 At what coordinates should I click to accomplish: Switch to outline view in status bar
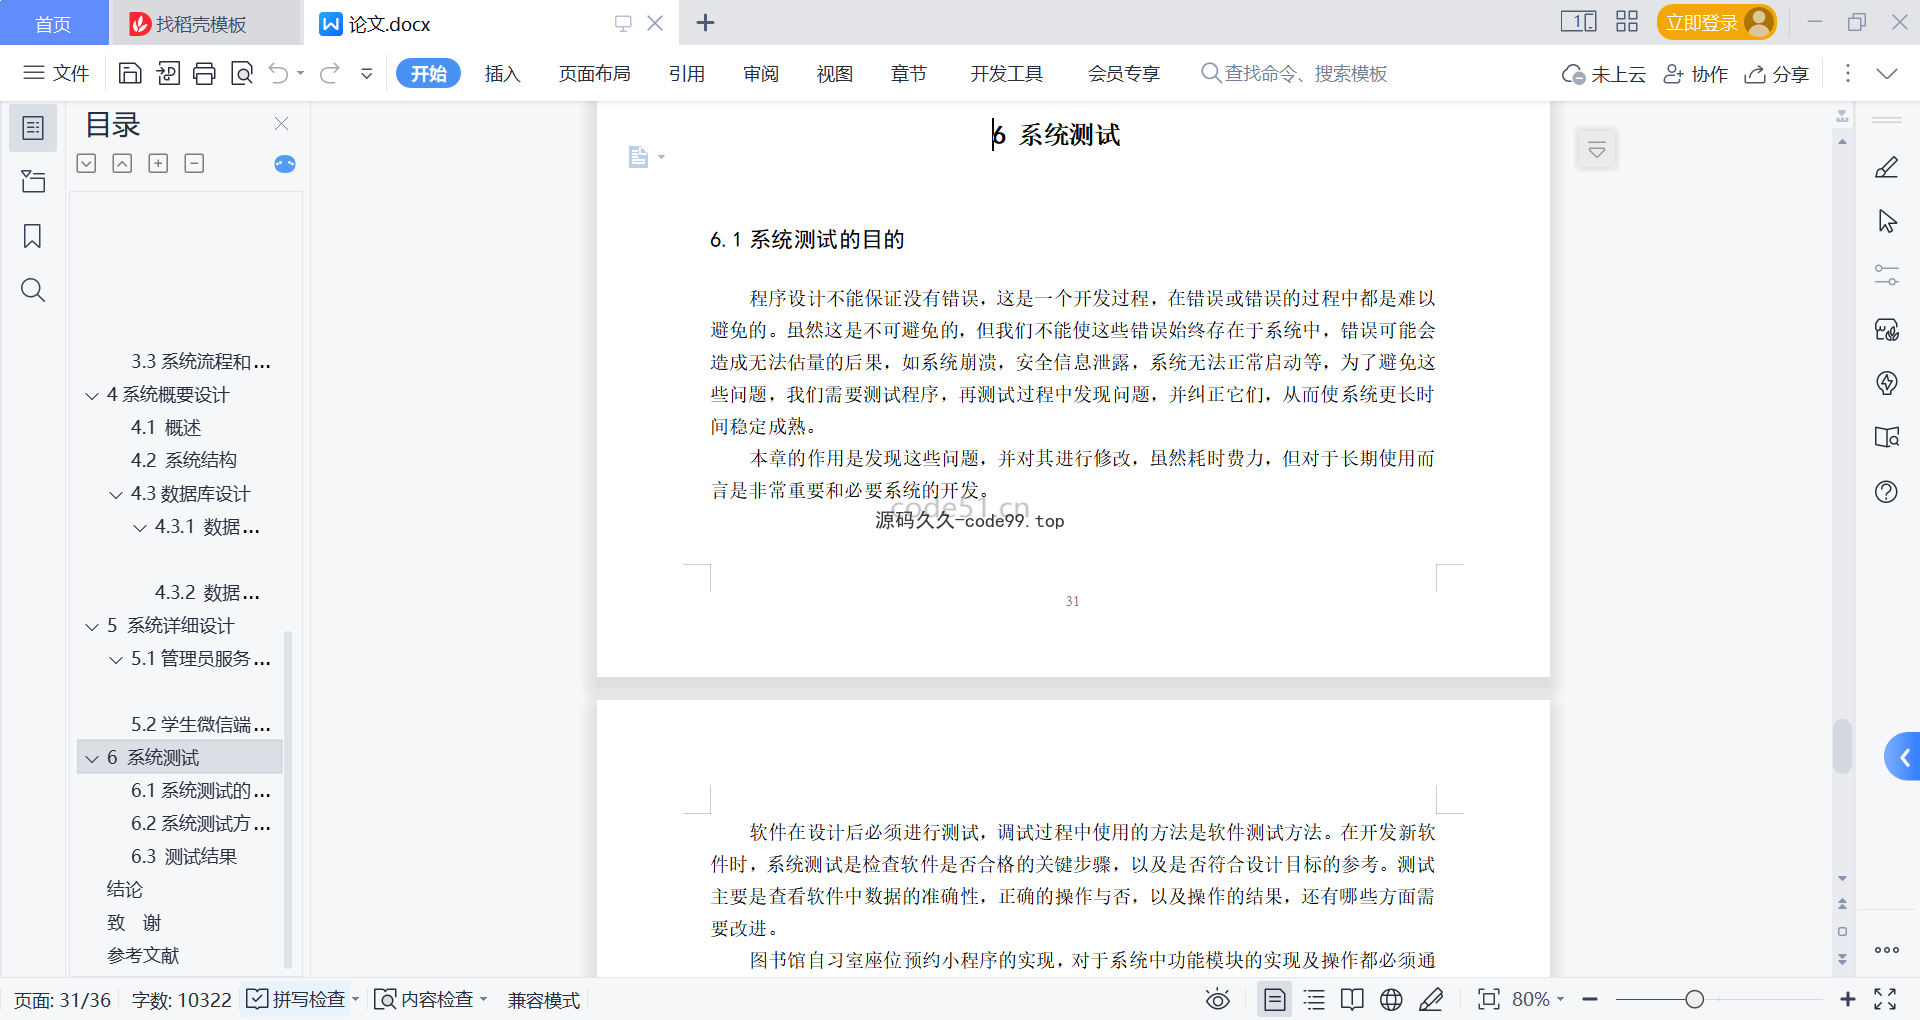(1314, 999)
